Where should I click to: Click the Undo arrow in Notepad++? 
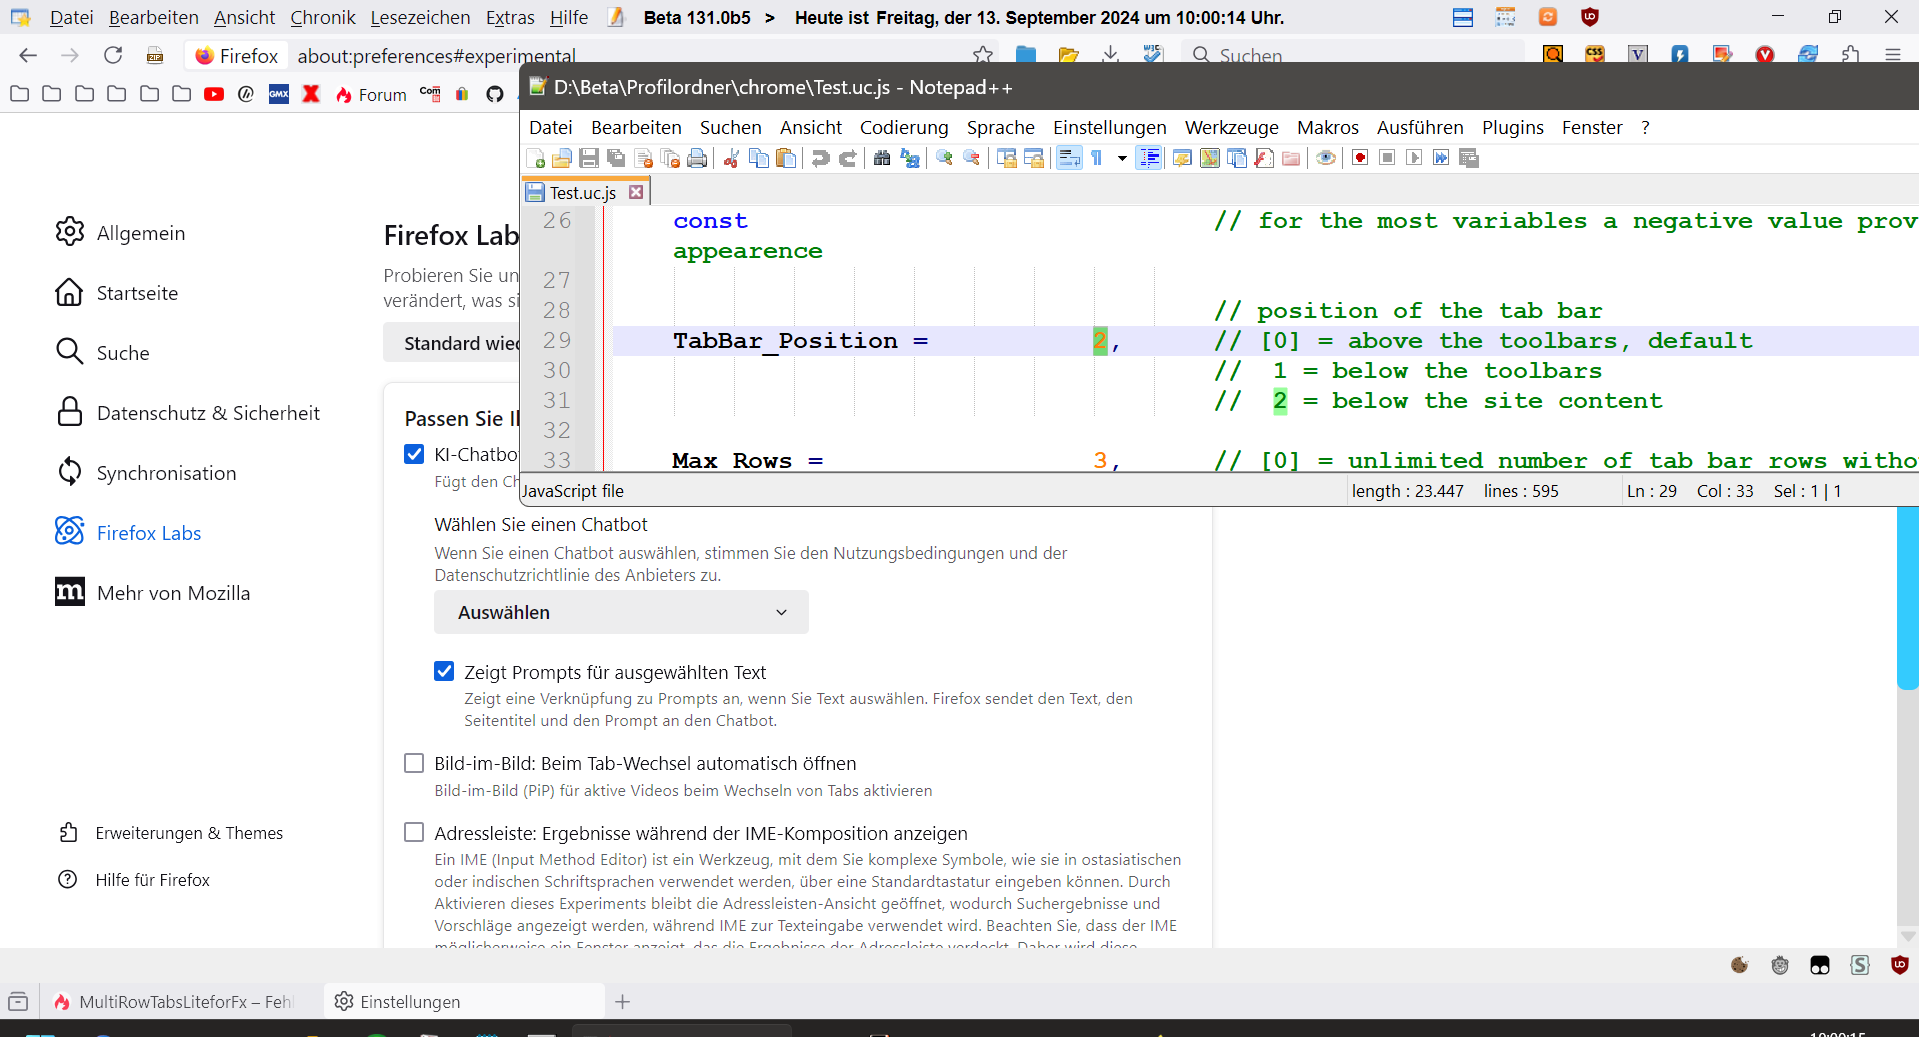click(820, 158)
